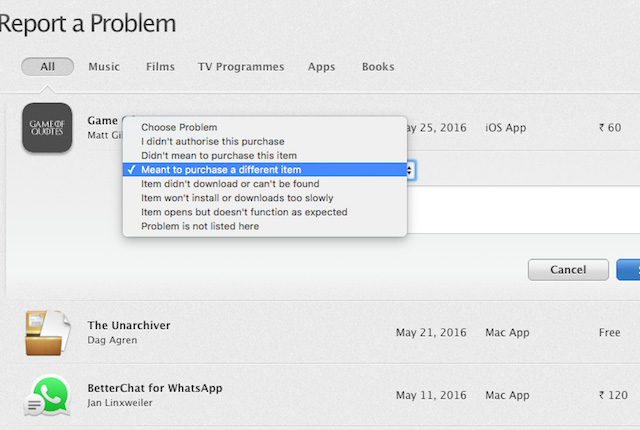Click the Cancel button
The height and width of the screenshot is (430, 640).
[568, 270]
